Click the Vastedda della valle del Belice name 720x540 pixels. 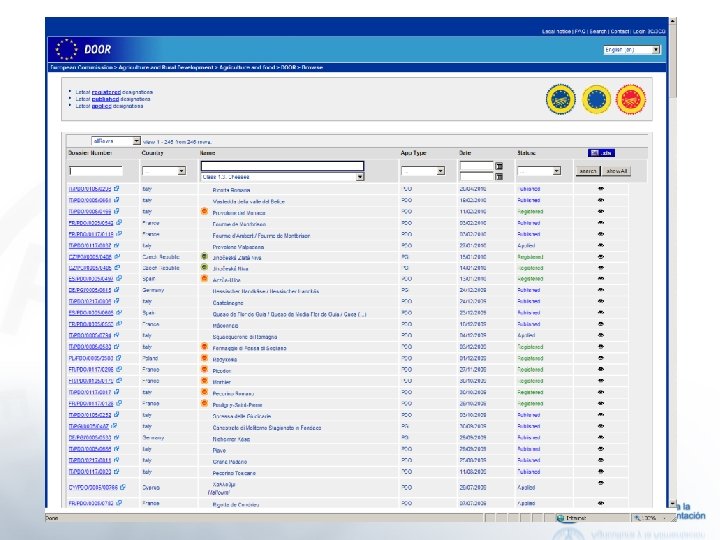pyautogui.click(x=248, y=201)
